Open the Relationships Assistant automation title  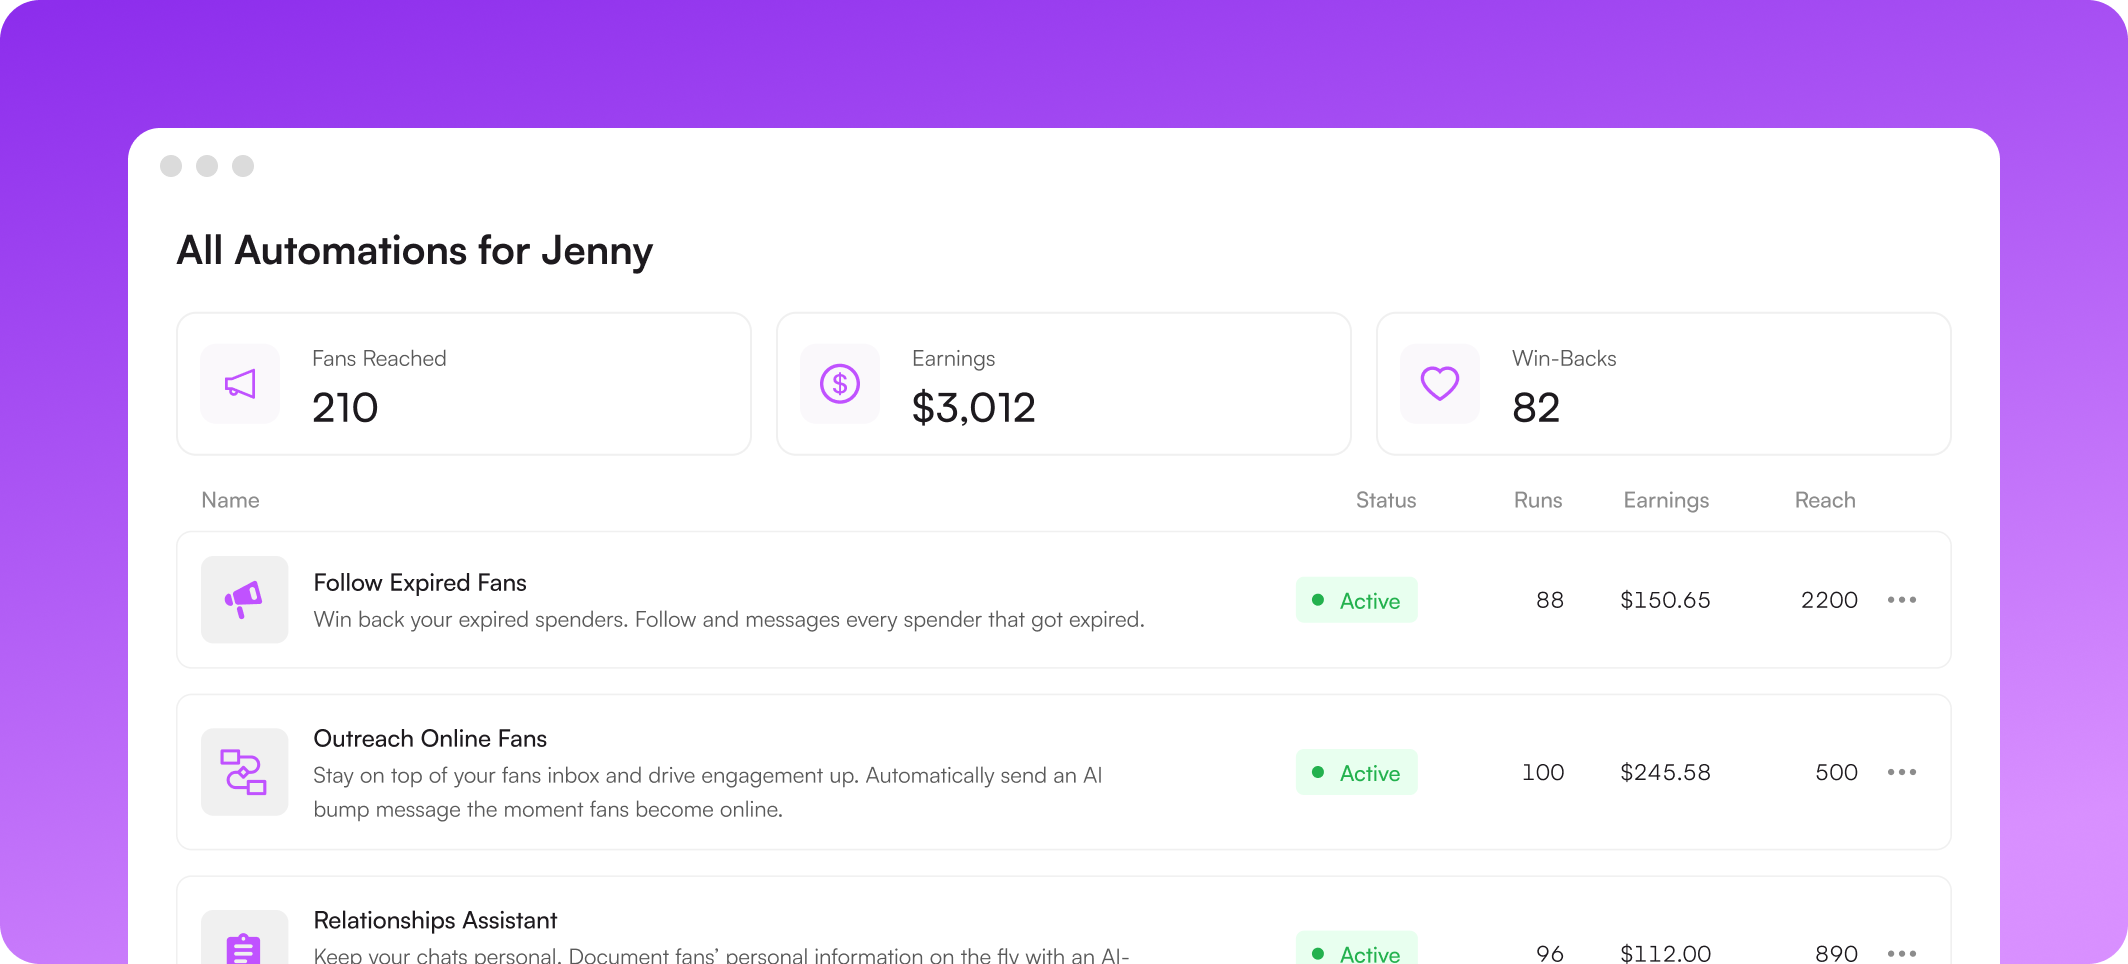435,921
